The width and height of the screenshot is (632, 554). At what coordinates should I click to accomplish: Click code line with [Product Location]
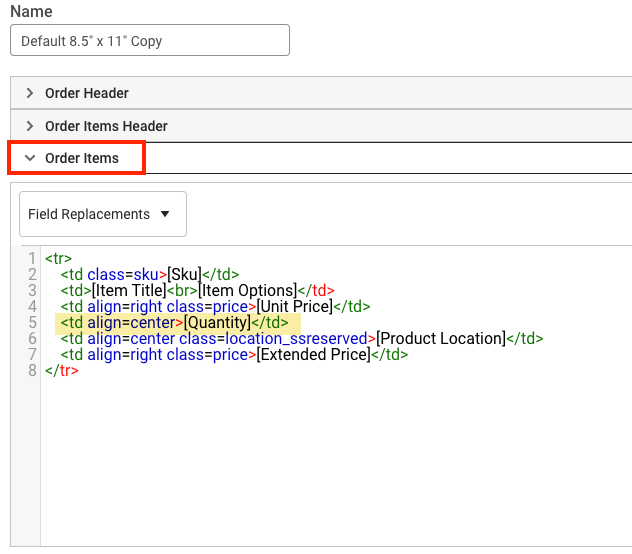[x=301, y=339]
